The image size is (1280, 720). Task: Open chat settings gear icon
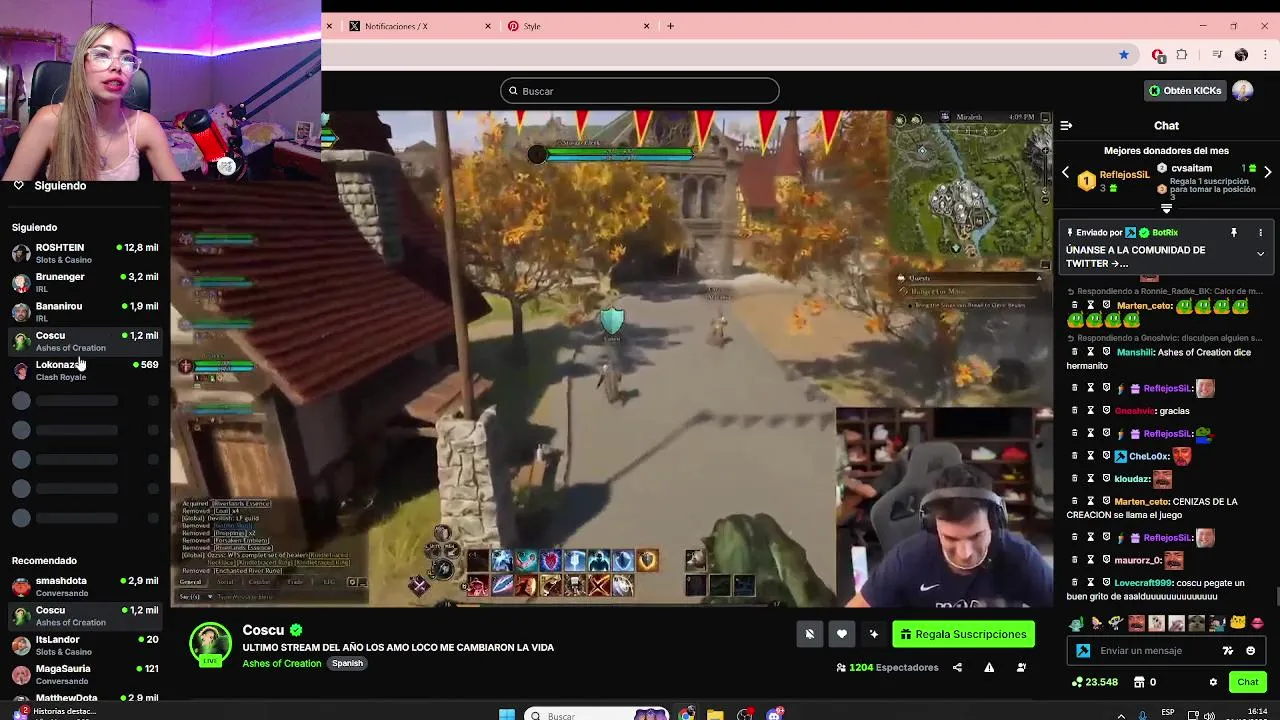(1213, 682)
